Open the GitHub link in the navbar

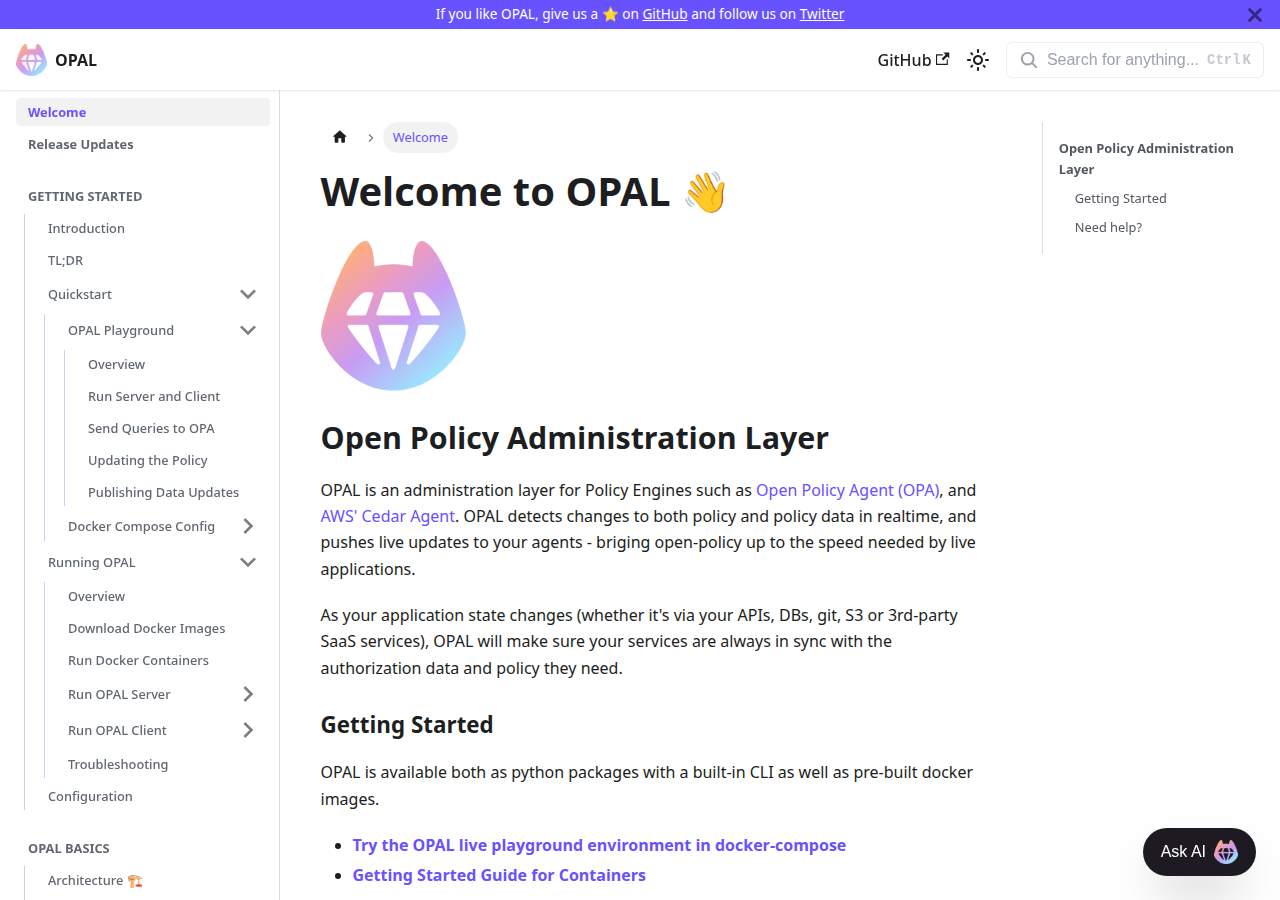point(913,60)
